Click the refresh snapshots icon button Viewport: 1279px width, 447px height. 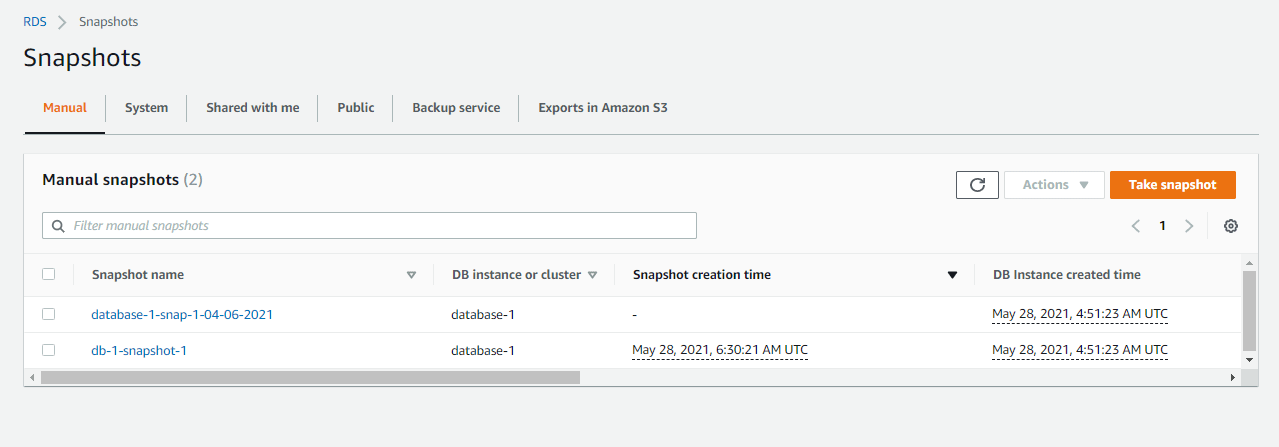pos(977,185)
